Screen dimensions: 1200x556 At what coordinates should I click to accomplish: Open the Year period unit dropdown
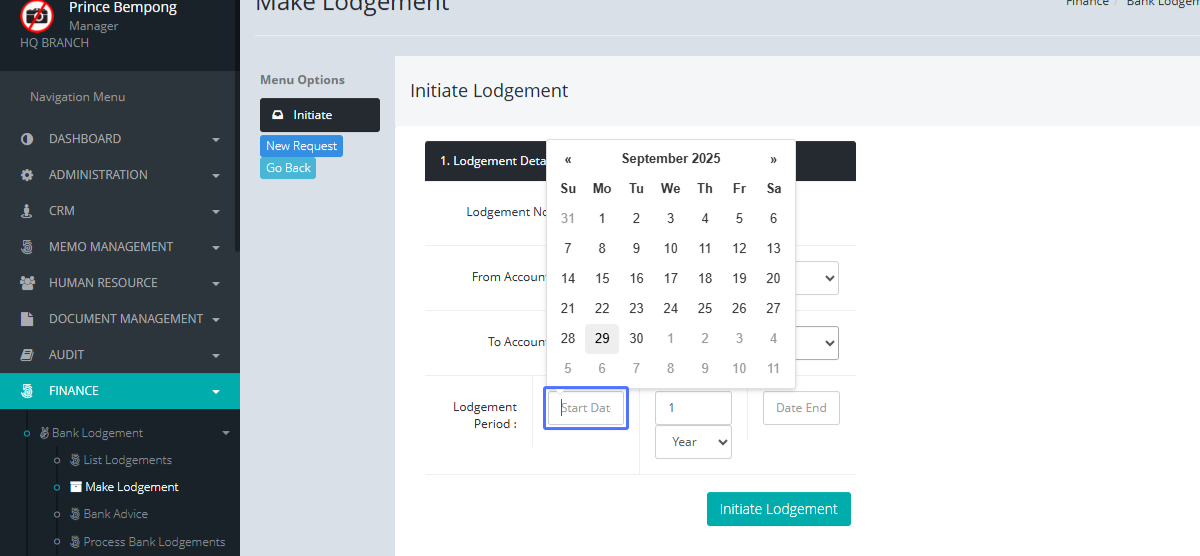[x=693, y=442]
